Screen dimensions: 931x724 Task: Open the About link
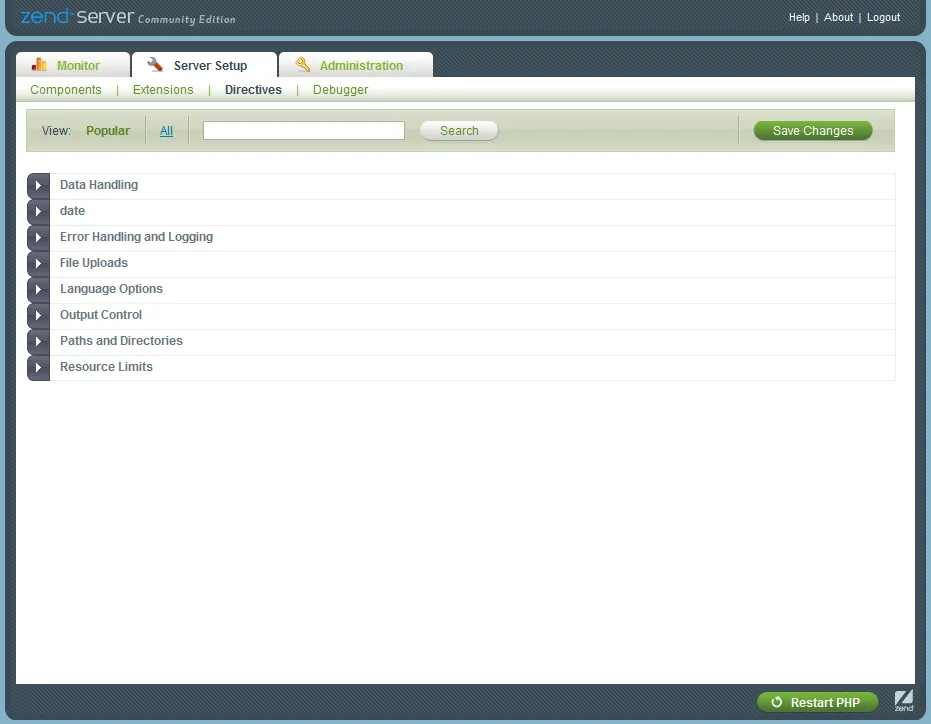coord(838,17)
